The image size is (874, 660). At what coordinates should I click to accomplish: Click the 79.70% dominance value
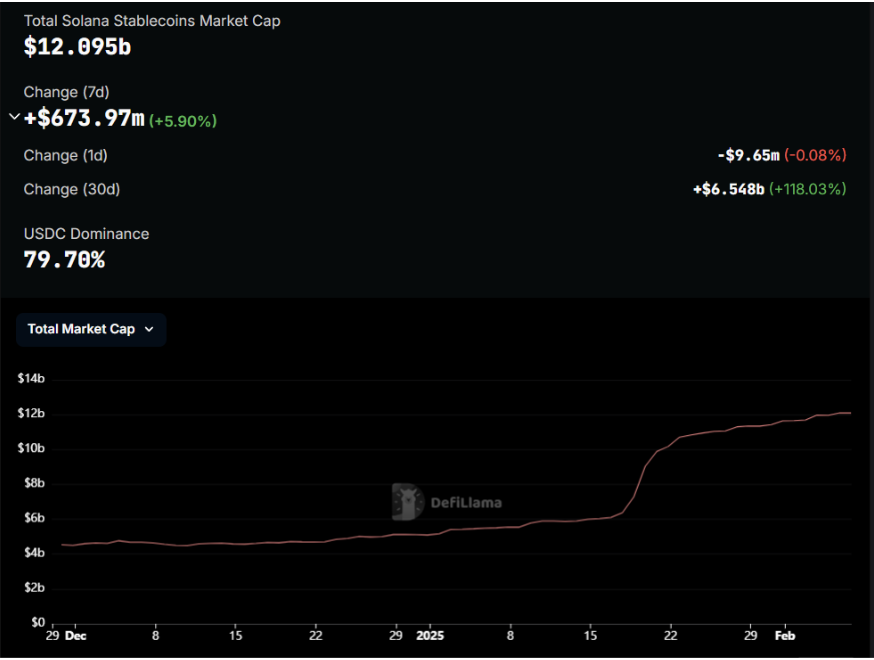[x=64, y=260]
